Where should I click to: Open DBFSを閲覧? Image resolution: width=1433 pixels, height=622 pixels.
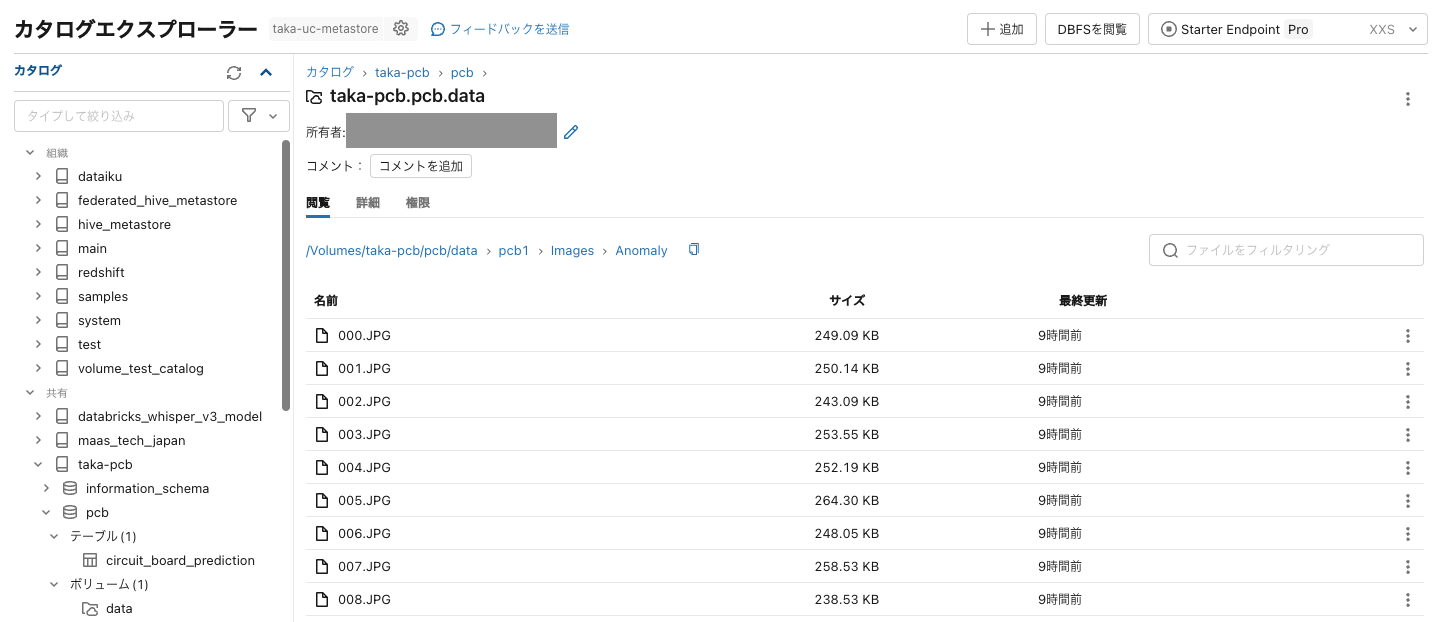(1091, 28)
